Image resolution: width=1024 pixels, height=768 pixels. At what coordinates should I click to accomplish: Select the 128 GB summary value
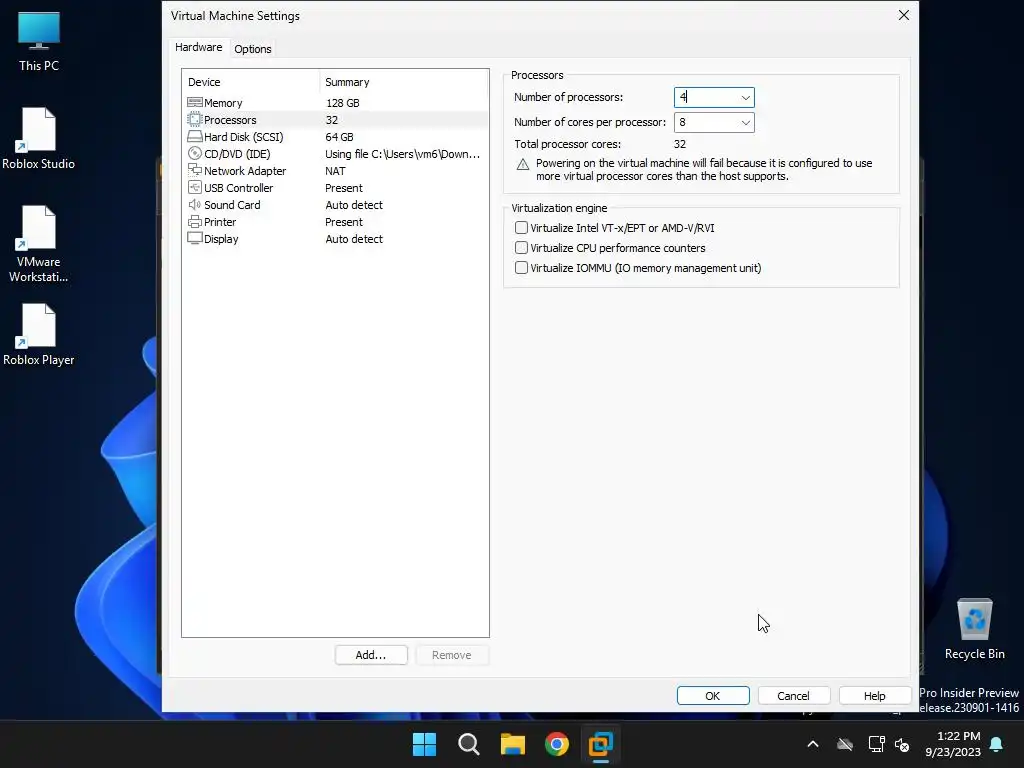(343, 103)
